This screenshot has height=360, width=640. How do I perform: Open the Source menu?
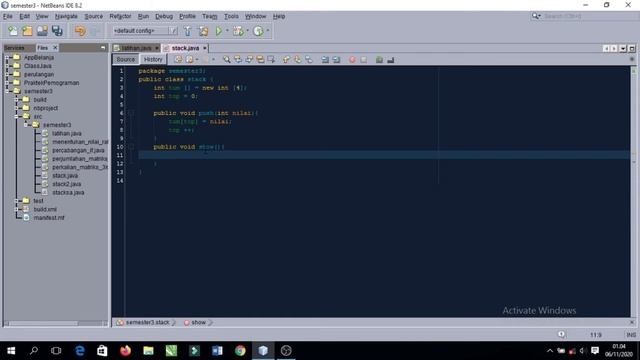point(93,16)
